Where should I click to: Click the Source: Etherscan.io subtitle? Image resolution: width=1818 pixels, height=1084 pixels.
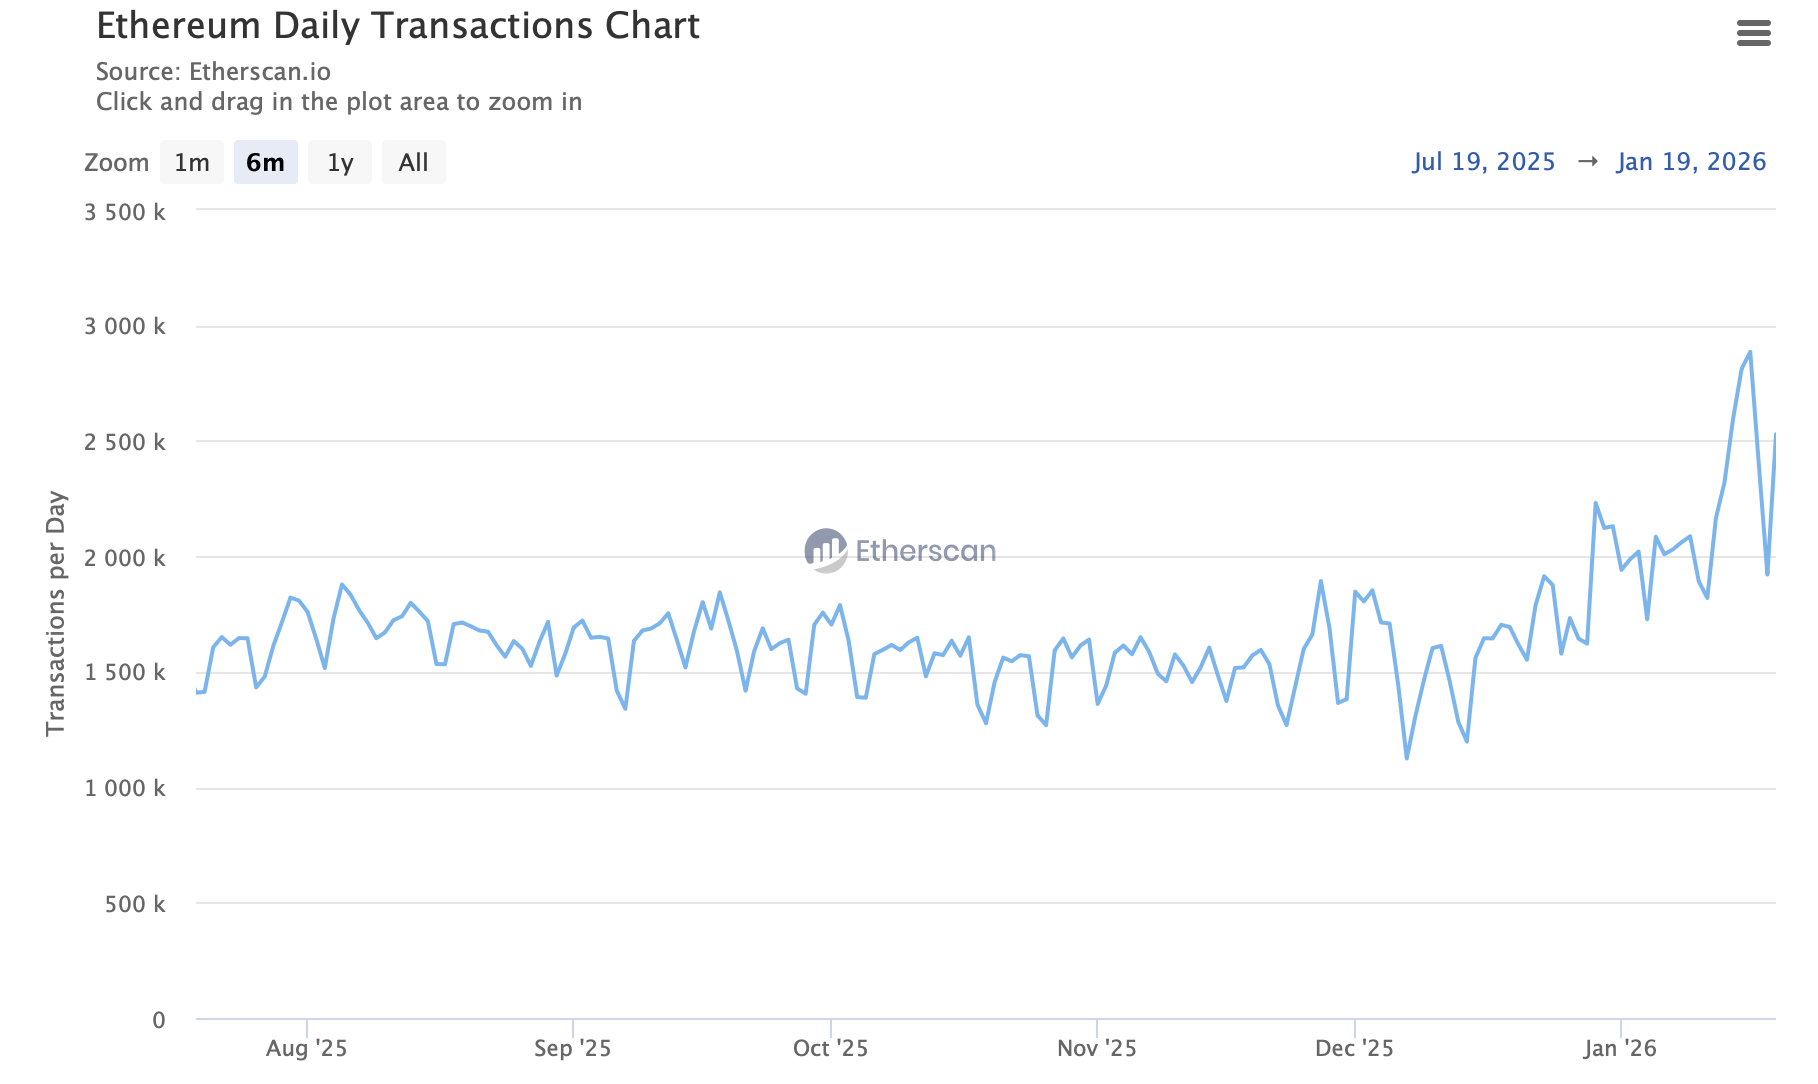coord(213,72)
